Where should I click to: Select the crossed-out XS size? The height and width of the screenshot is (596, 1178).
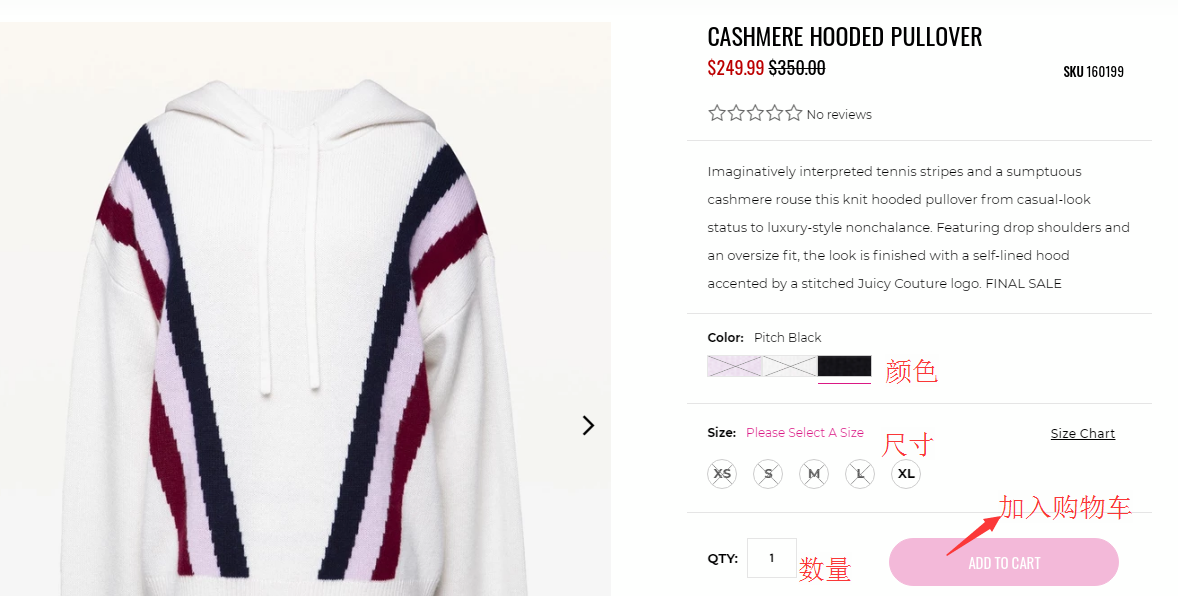click(x=722, y=473)
